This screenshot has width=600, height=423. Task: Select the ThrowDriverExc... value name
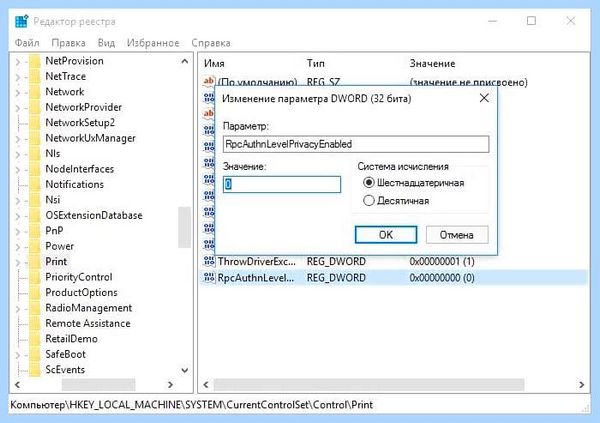tap(256, 261)
